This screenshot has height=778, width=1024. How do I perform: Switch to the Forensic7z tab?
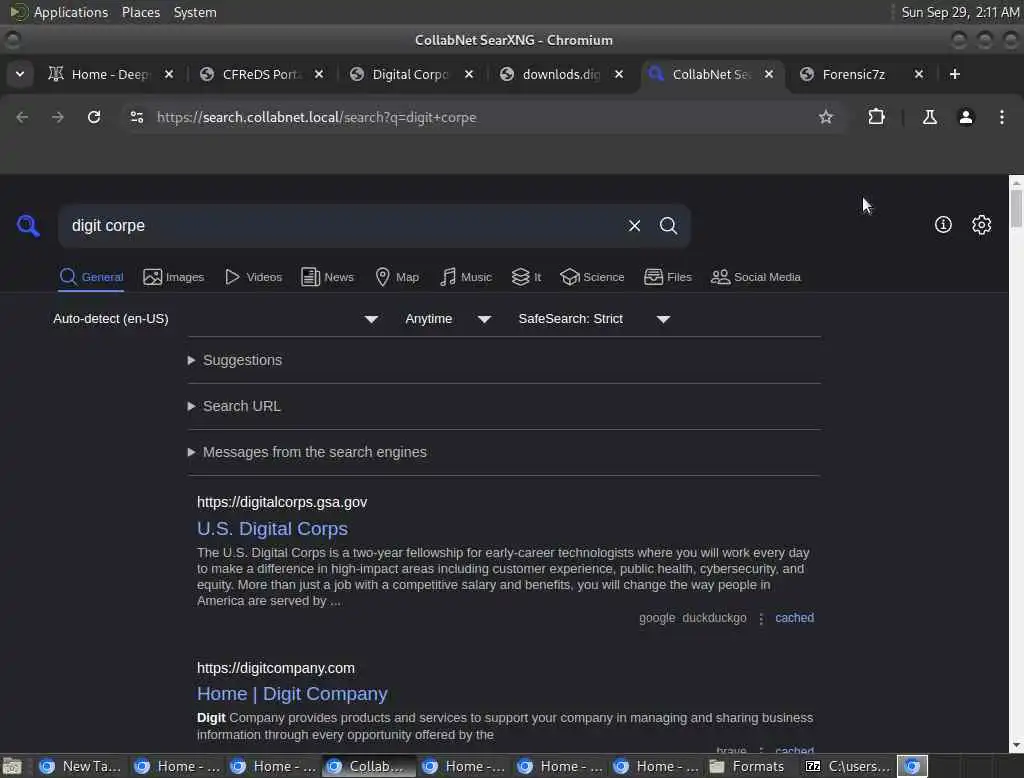(x=852, y=74)
